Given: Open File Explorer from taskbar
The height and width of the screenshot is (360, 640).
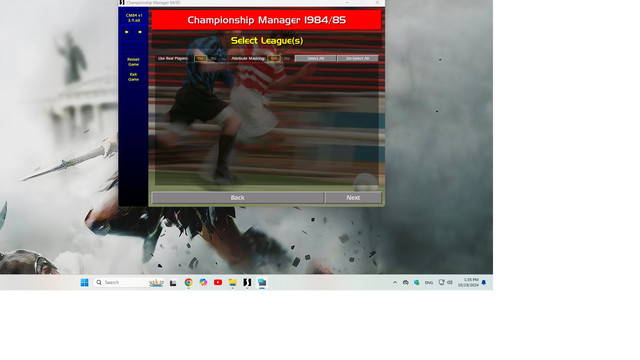Looking at the screenshot, I should tap(233, 282).
